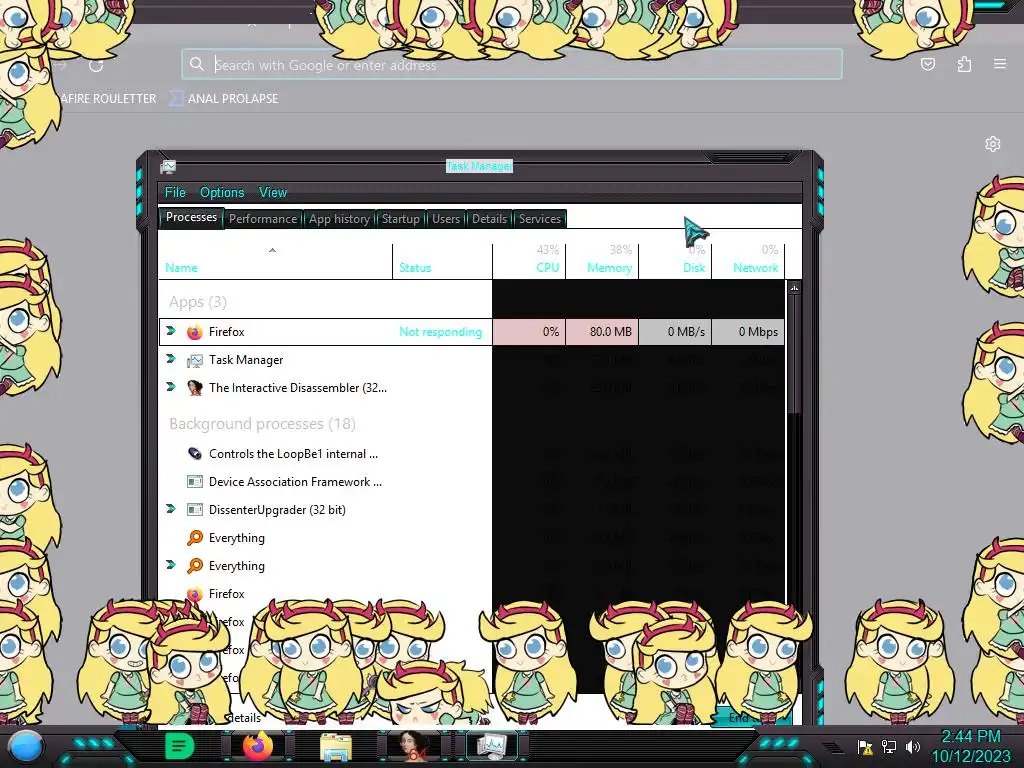Click the Firefox 80.0 MB memory cell
This screenshot has height=768, width=1024.
point(601,332)
